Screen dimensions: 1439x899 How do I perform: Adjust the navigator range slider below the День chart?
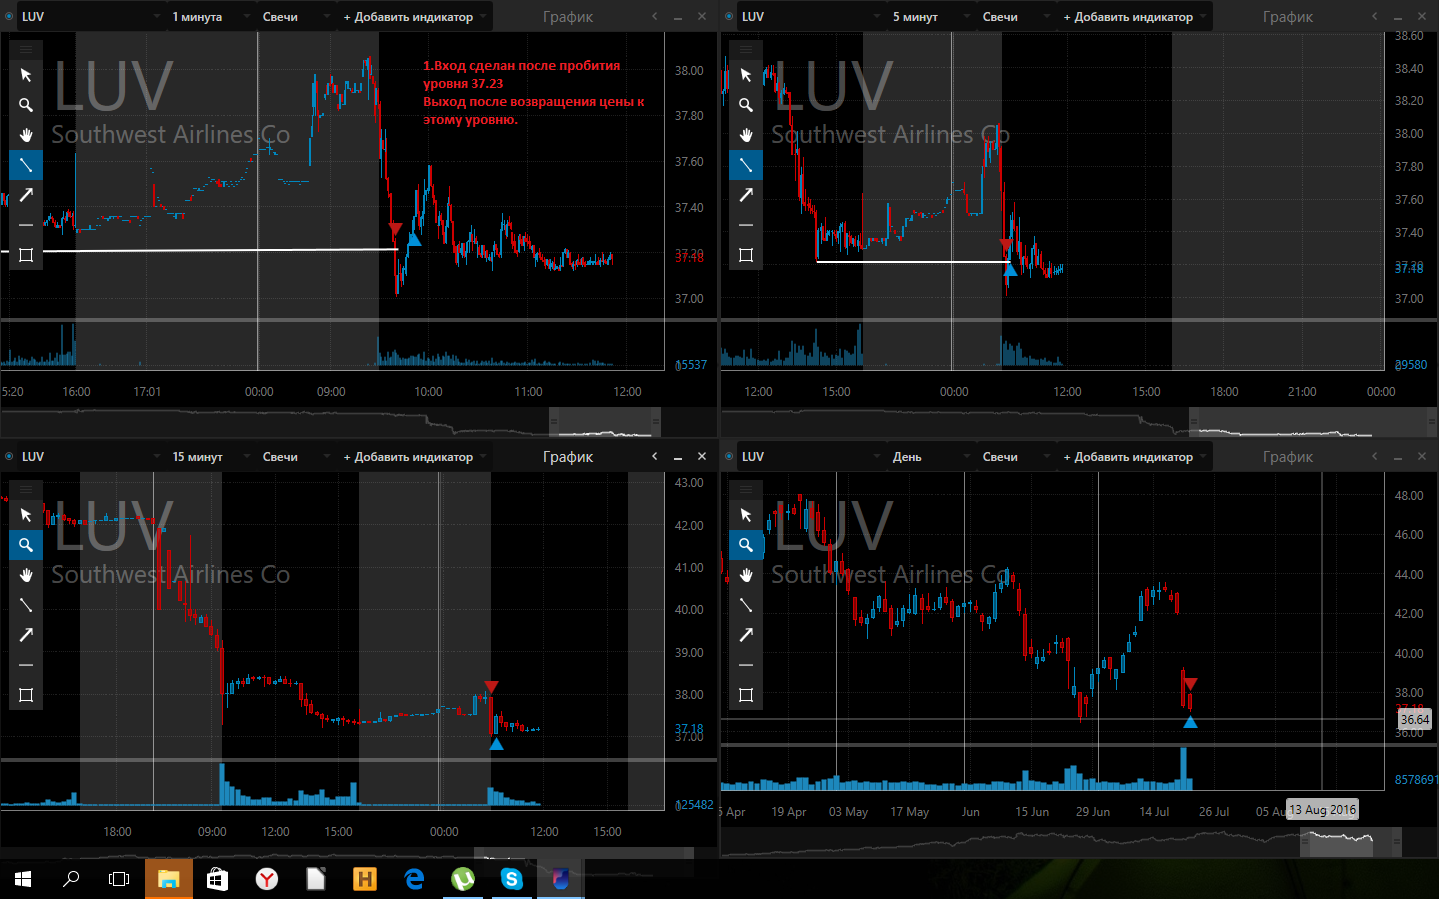pyautogui.click(x=1351, y=843)
